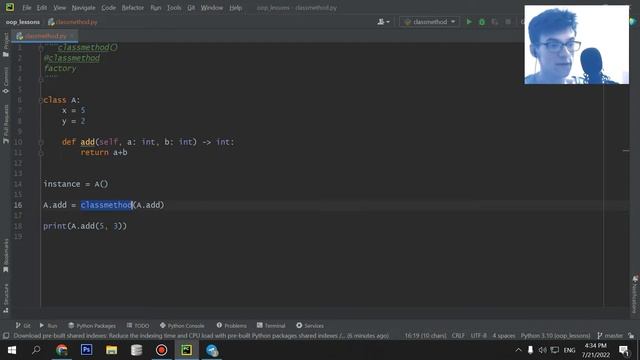Click the 16:19 cursor position indicator

pyautogui.click(x=425, y=336)
